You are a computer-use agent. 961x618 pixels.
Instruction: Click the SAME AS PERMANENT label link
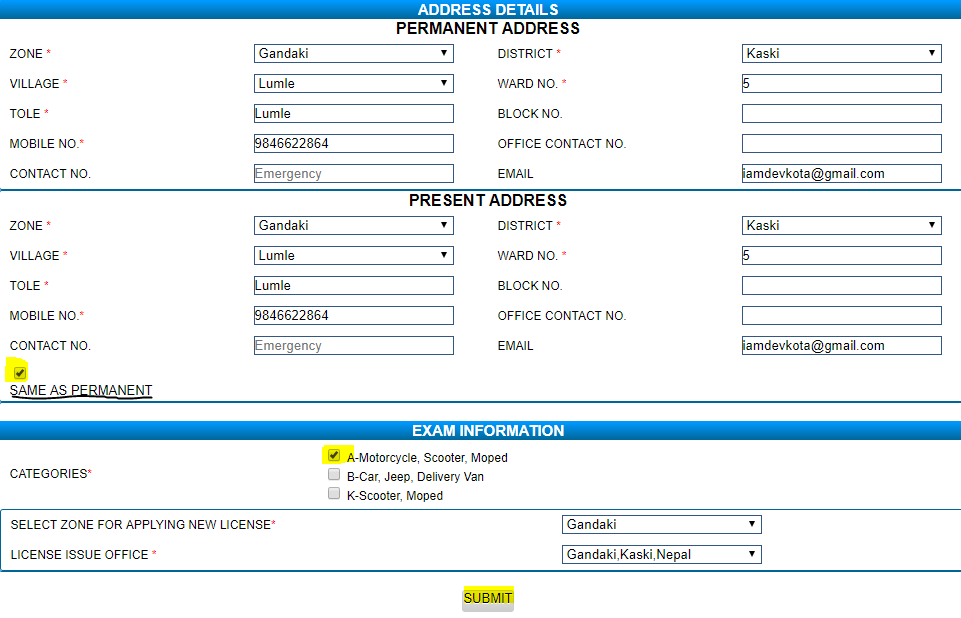pos(80,390)
